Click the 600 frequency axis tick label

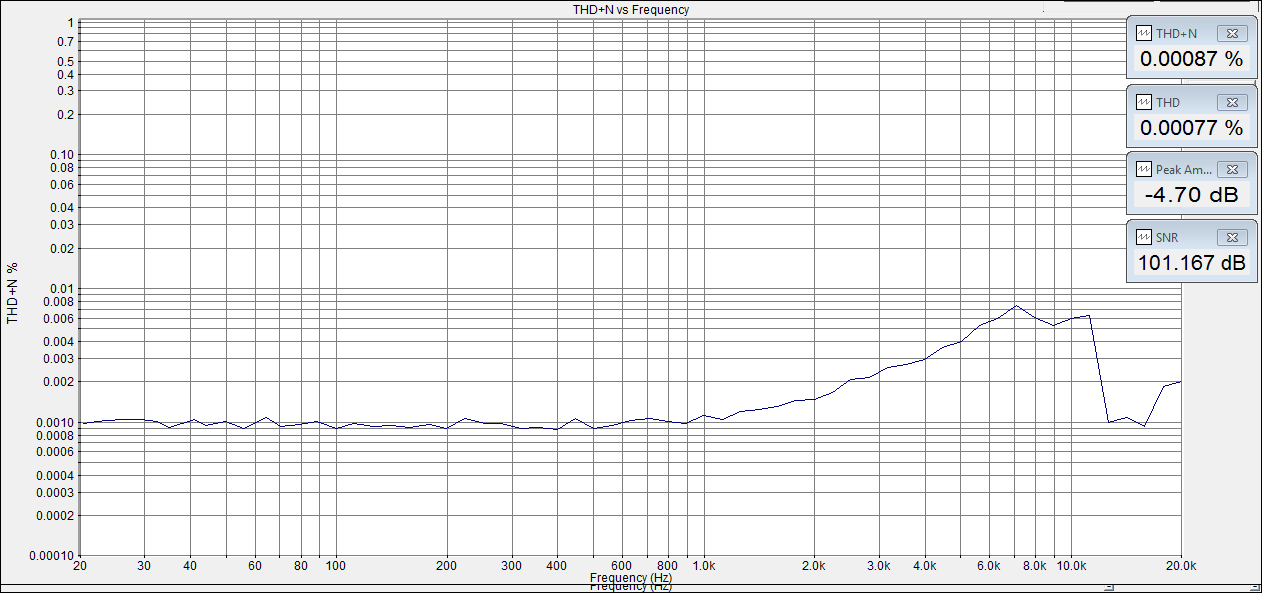pyautogui.click(x=622, y=566)
